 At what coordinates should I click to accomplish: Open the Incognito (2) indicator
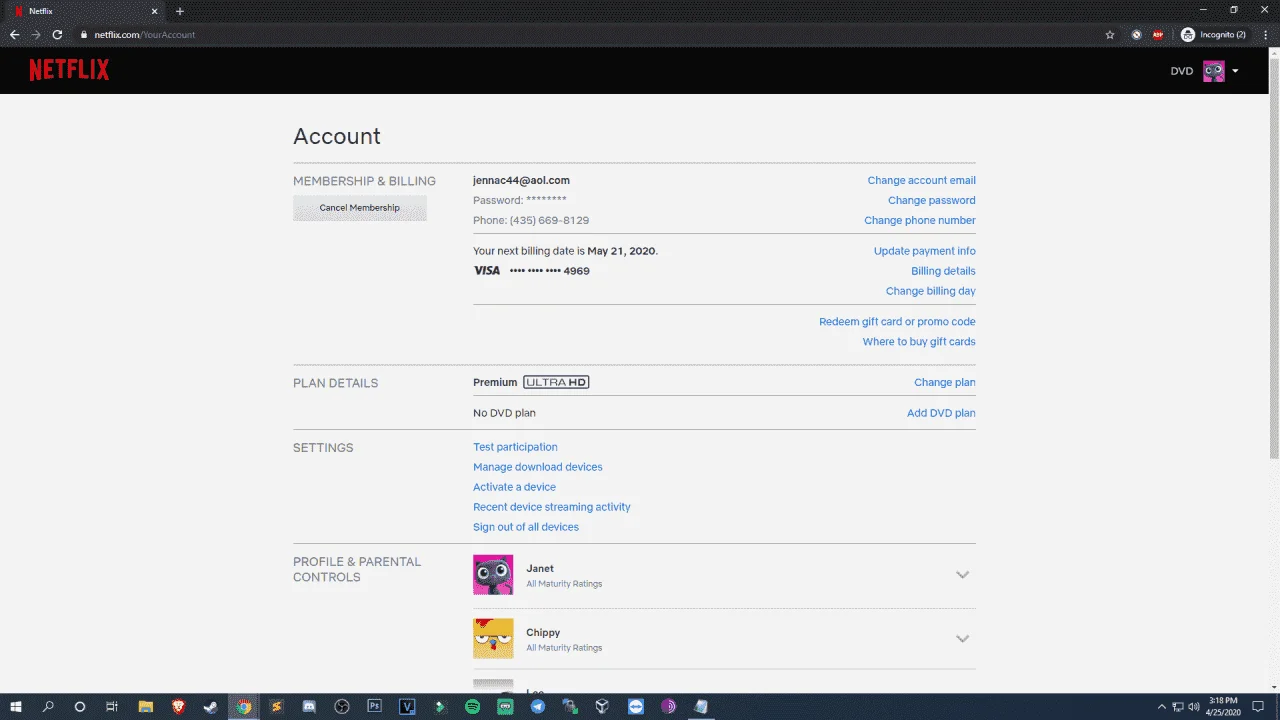(x=1213, y=34)
